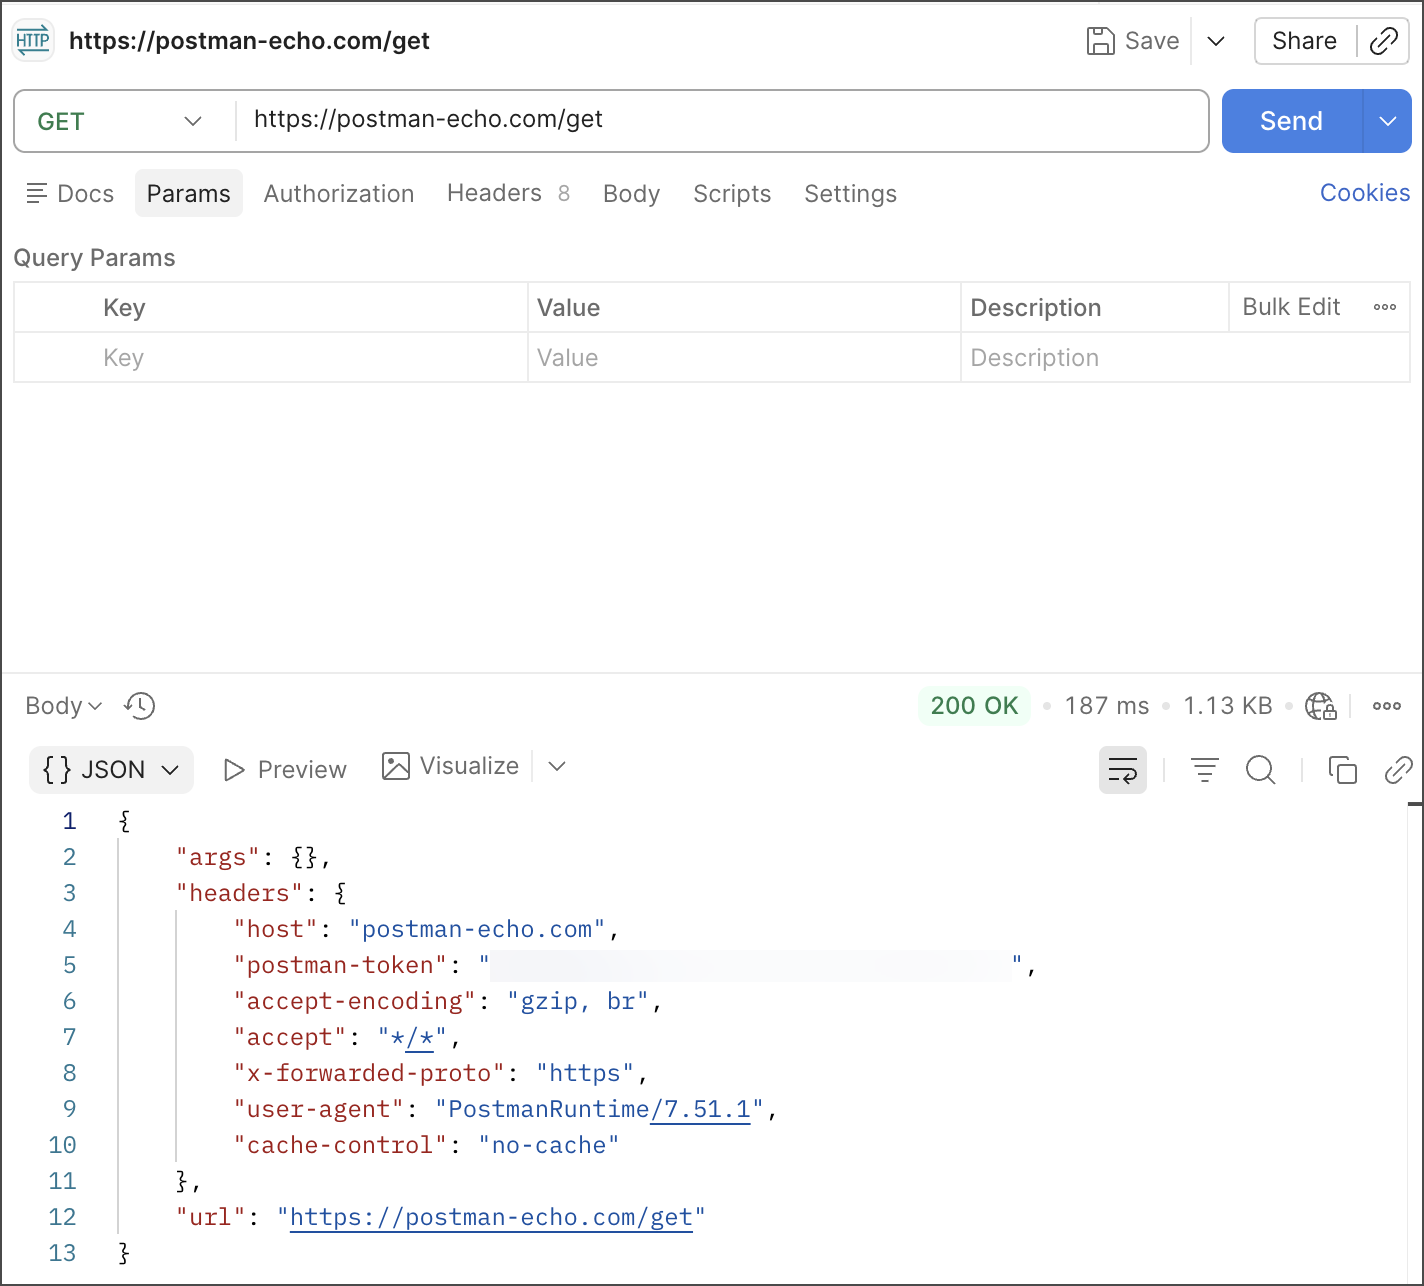
Task: Click the Save floppy disk icon
Action: pos(1100,41)
